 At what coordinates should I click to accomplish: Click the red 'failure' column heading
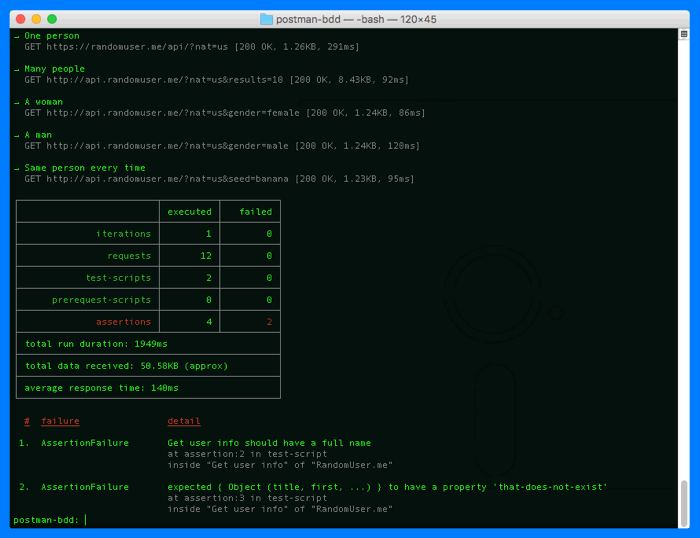pos(60,421)
